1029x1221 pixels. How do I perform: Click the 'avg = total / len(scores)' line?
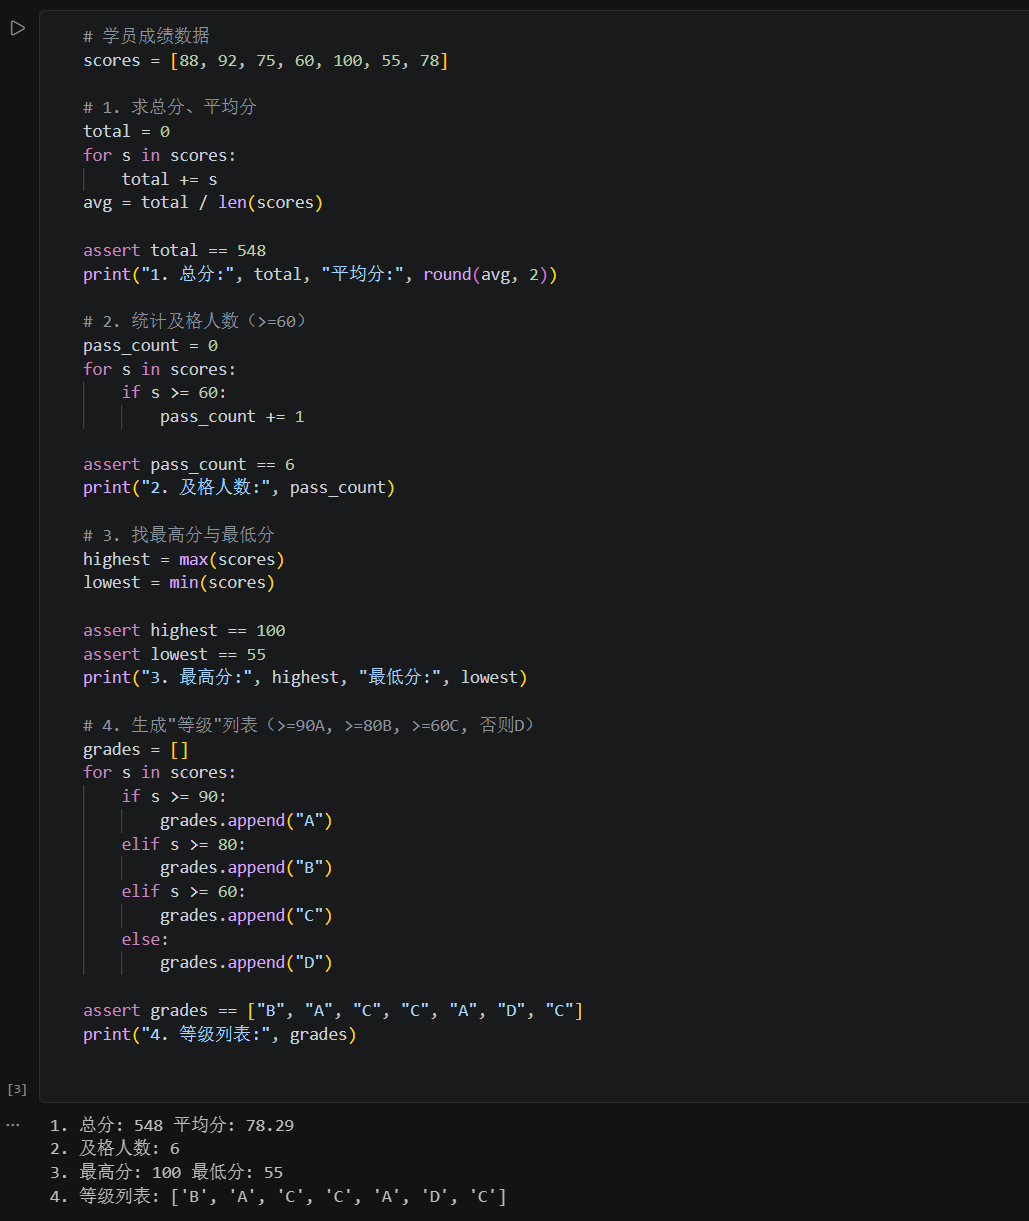coord(203,203)
